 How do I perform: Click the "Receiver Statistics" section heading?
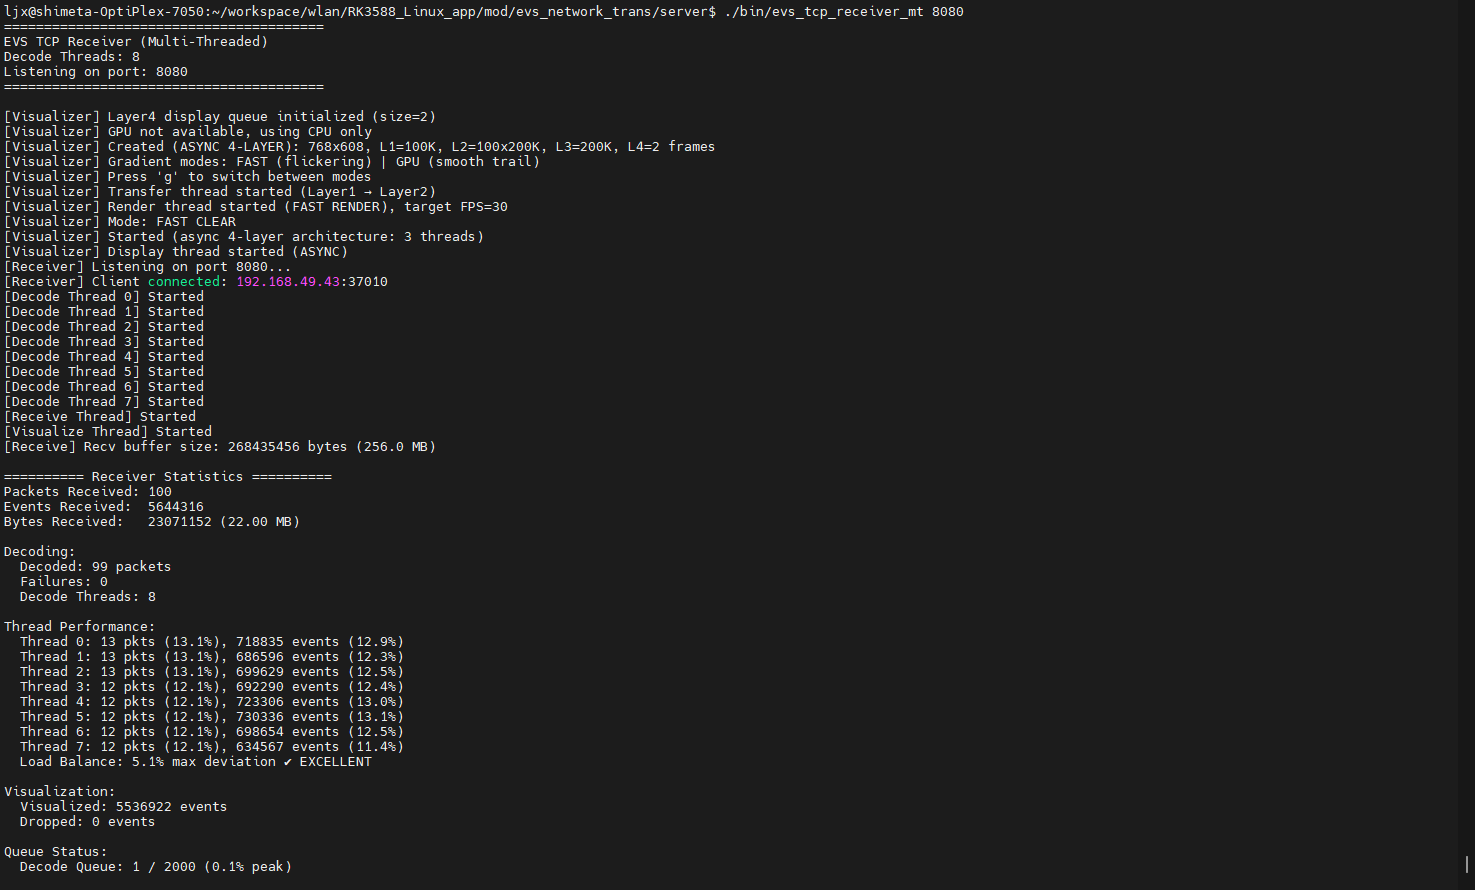(167, 477)
